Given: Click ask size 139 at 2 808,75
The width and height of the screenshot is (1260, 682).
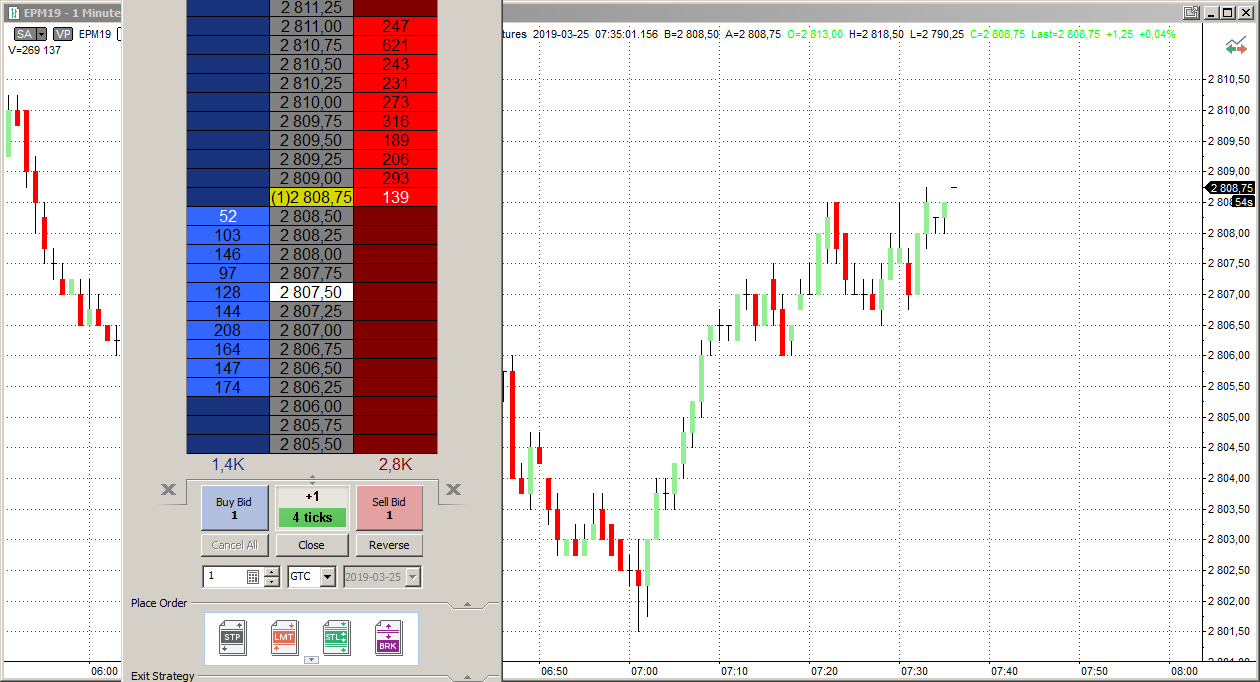Looking at the screenshot, I should pos(396,197).
